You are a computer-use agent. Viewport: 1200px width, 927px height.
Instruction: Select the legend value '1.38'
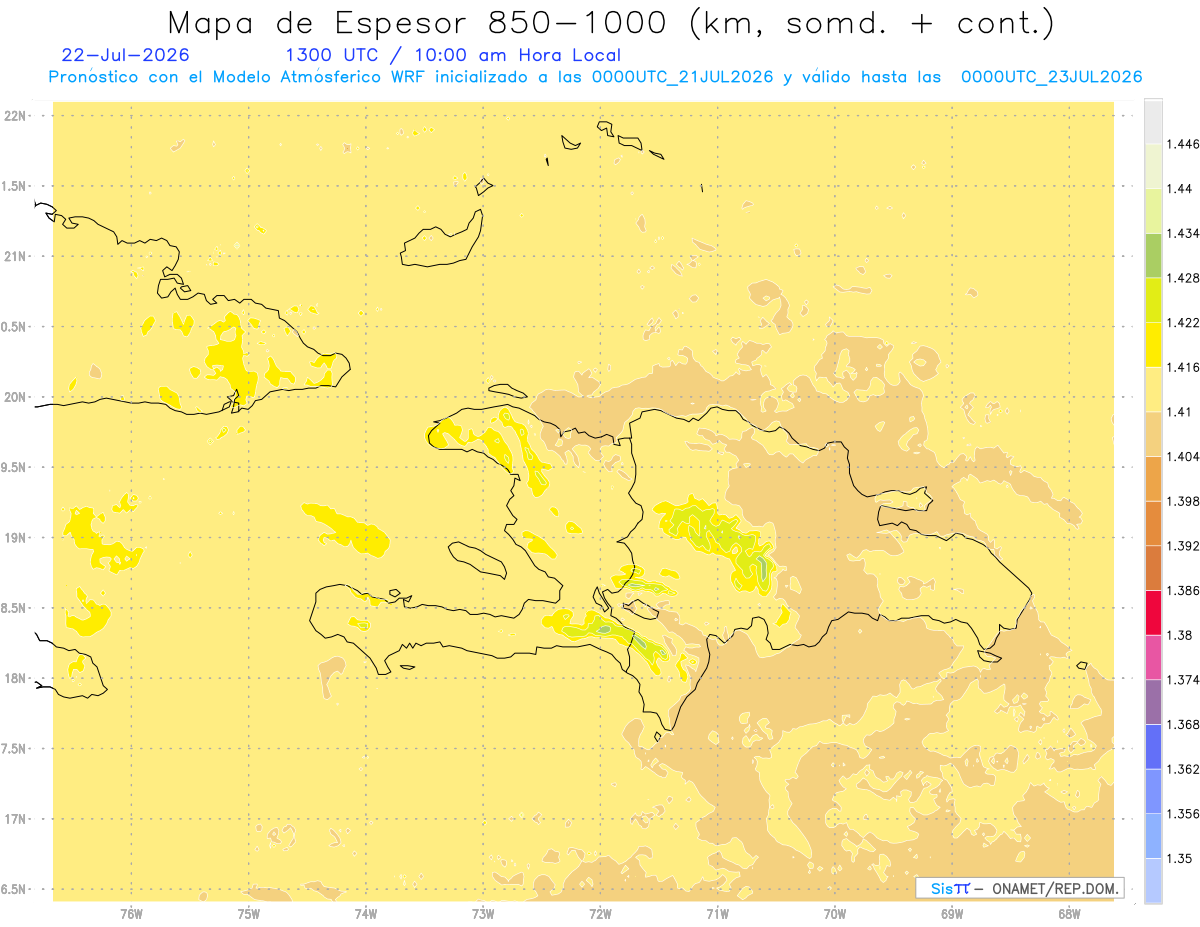click(1178, 635)
